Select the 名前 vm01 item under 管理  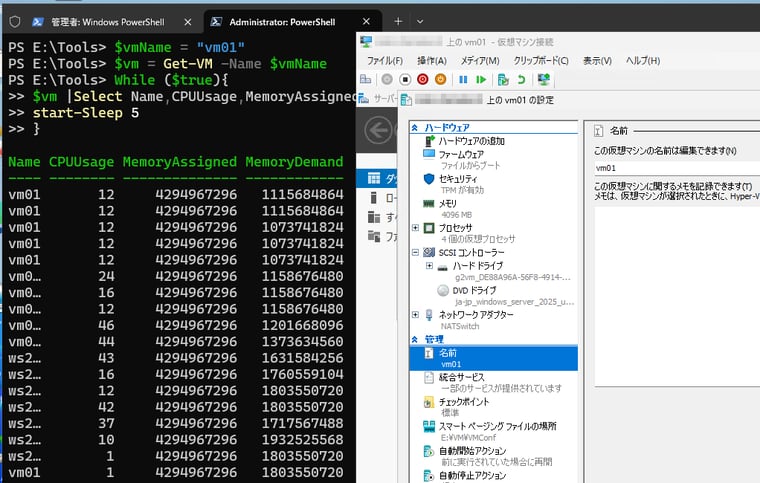pos(493,358)
